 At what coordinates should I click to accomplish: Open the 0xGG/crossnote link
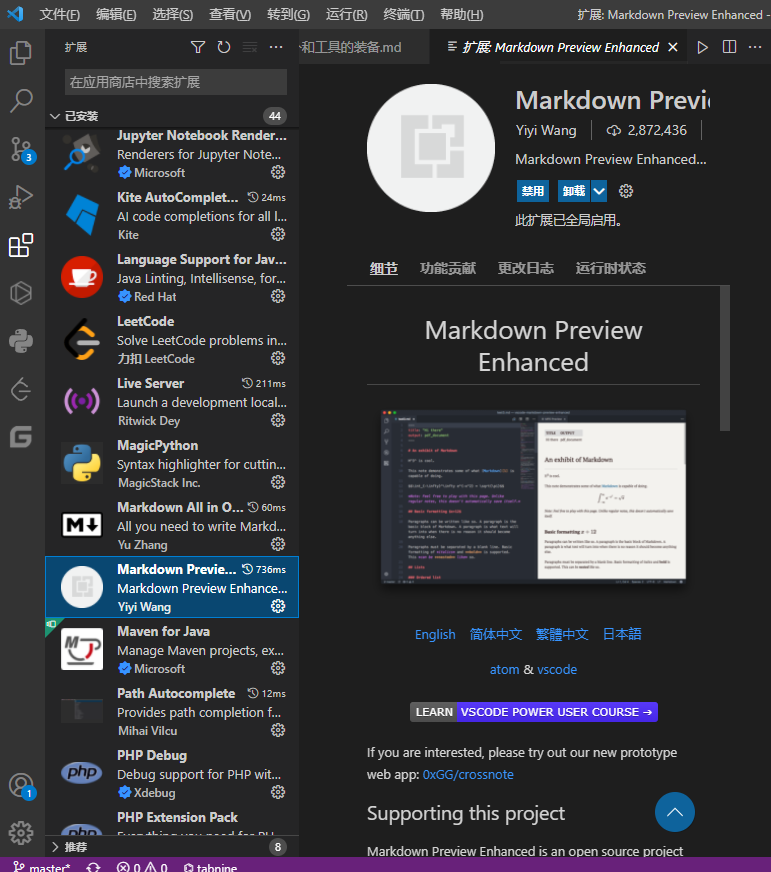pos(468,775)
